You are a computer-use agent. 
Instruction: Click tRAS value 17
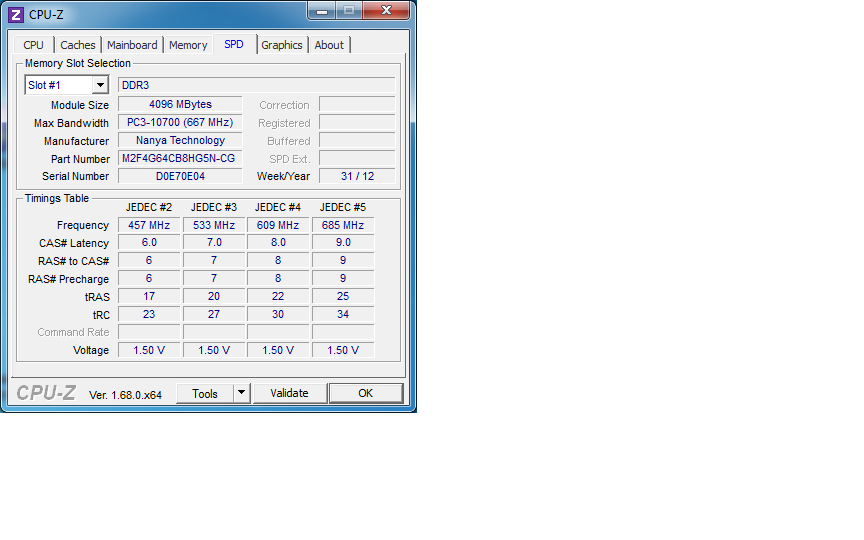pos(149,296)
